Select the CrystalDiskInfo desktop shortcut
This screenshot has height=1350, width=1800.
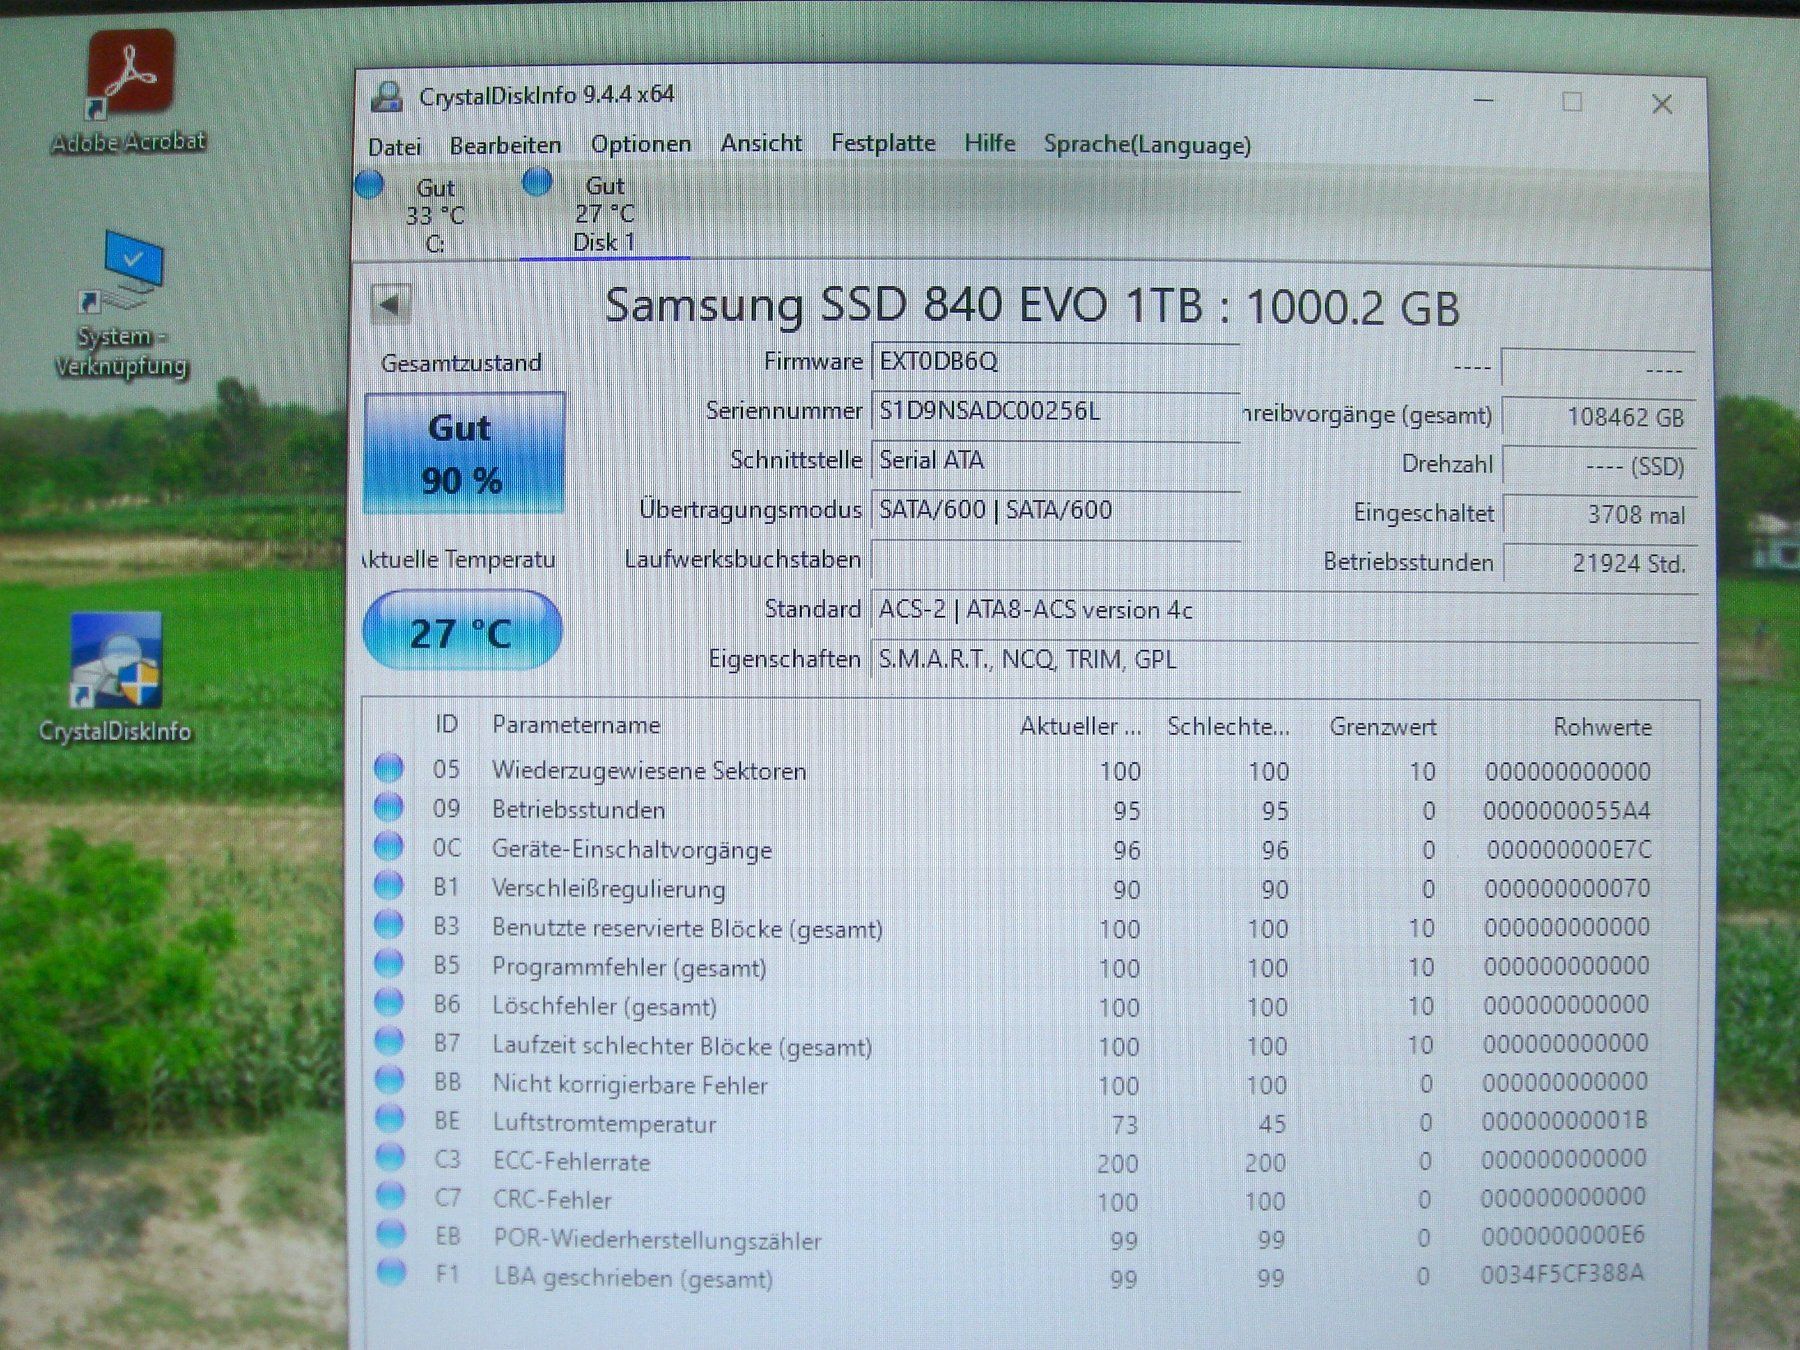(x=115, y=678)
